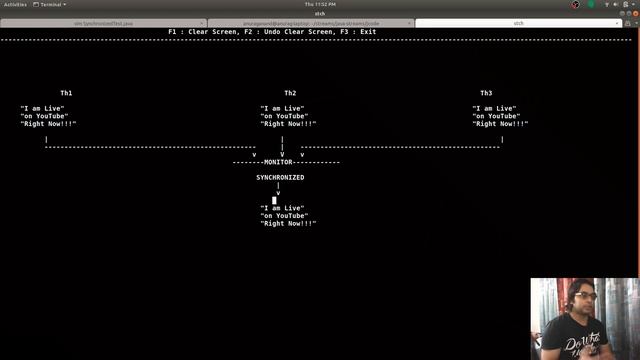This screenshot has width=640, height=360.
Task: Open the Terminal application menu
Action: [49, 4]
